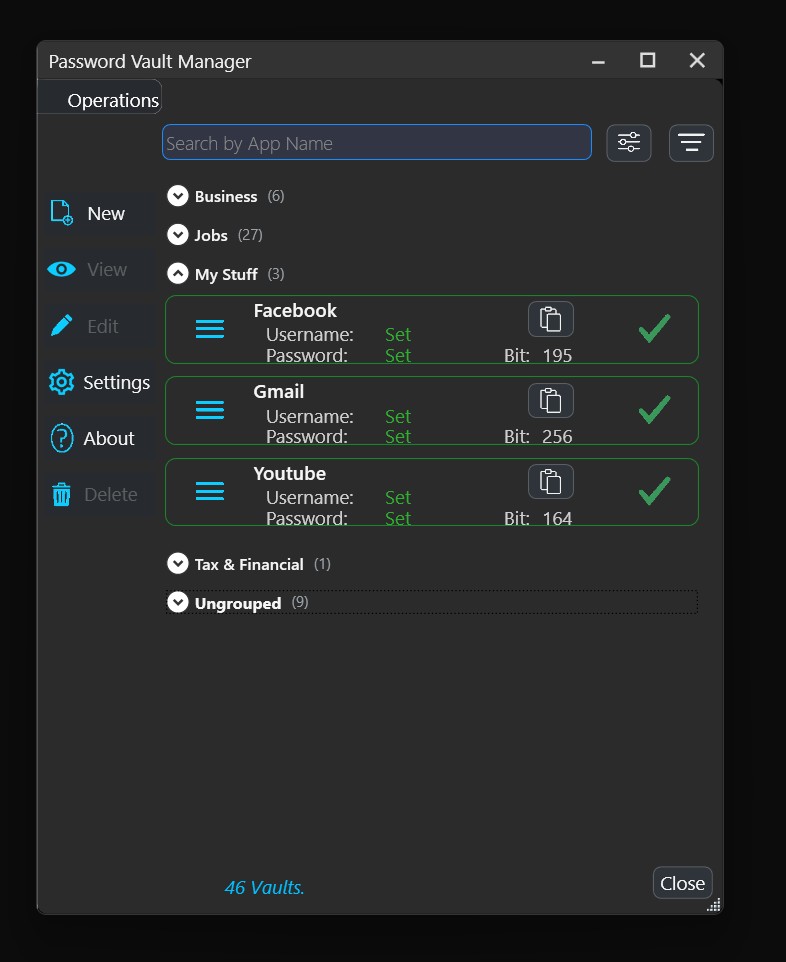Click the Ungrouped group label
The height and width of the screenshot is (962, 786).
[x=237, y=603]
